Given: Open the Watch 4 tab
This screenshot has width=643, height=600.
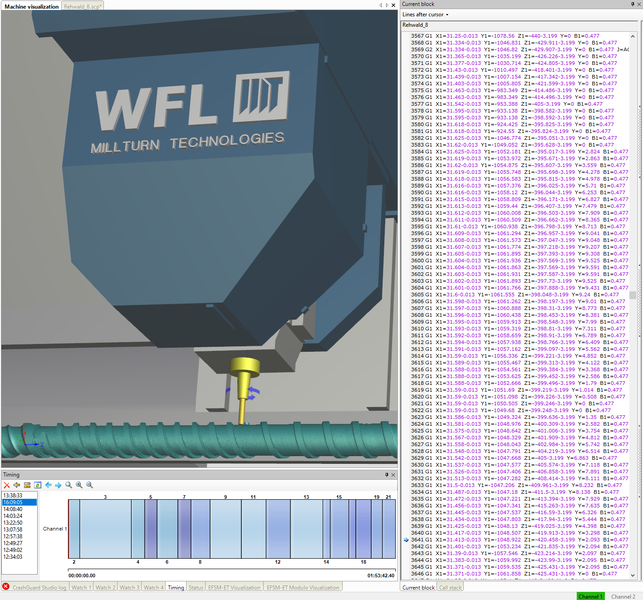Looking at the screenshot, I should point(153,587).
